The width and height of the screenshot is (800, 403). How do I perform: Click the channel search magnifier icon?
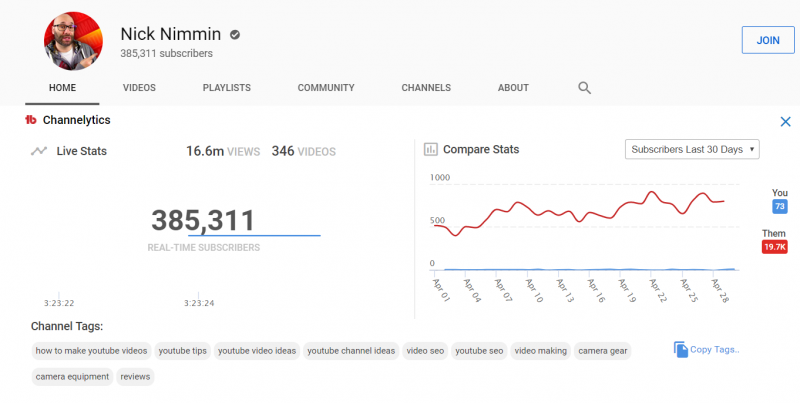pyautogui.click(x=585, y=88)
